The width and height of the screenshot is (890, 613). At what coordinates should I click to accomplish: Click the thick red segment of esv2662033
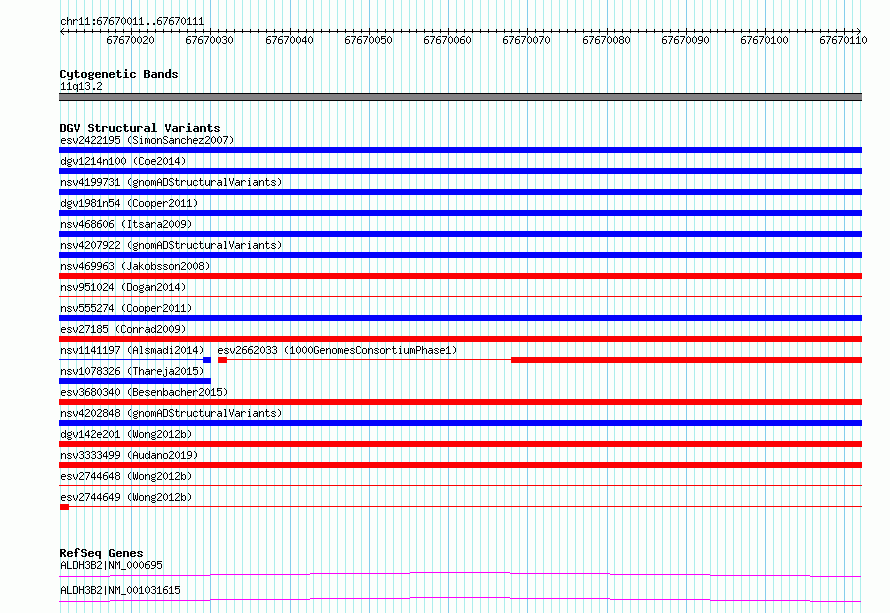click(x=687, y=360)
